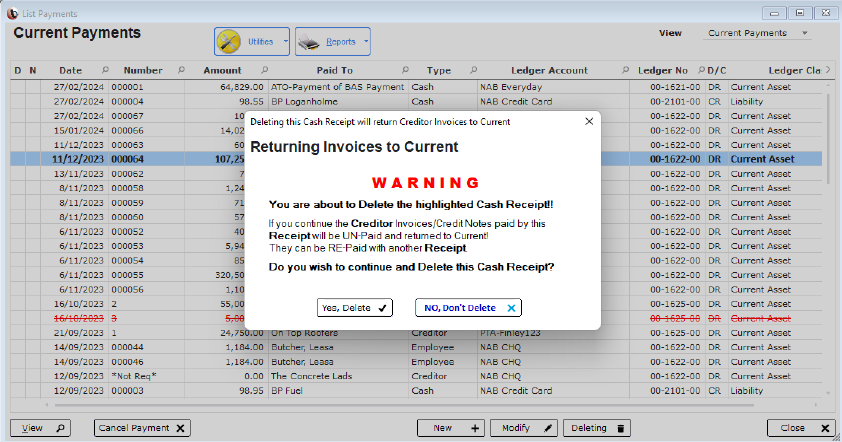Viewport: 842px width, 442px height.
Task: Click the View button at the bottom left
Action: [40, 428]
